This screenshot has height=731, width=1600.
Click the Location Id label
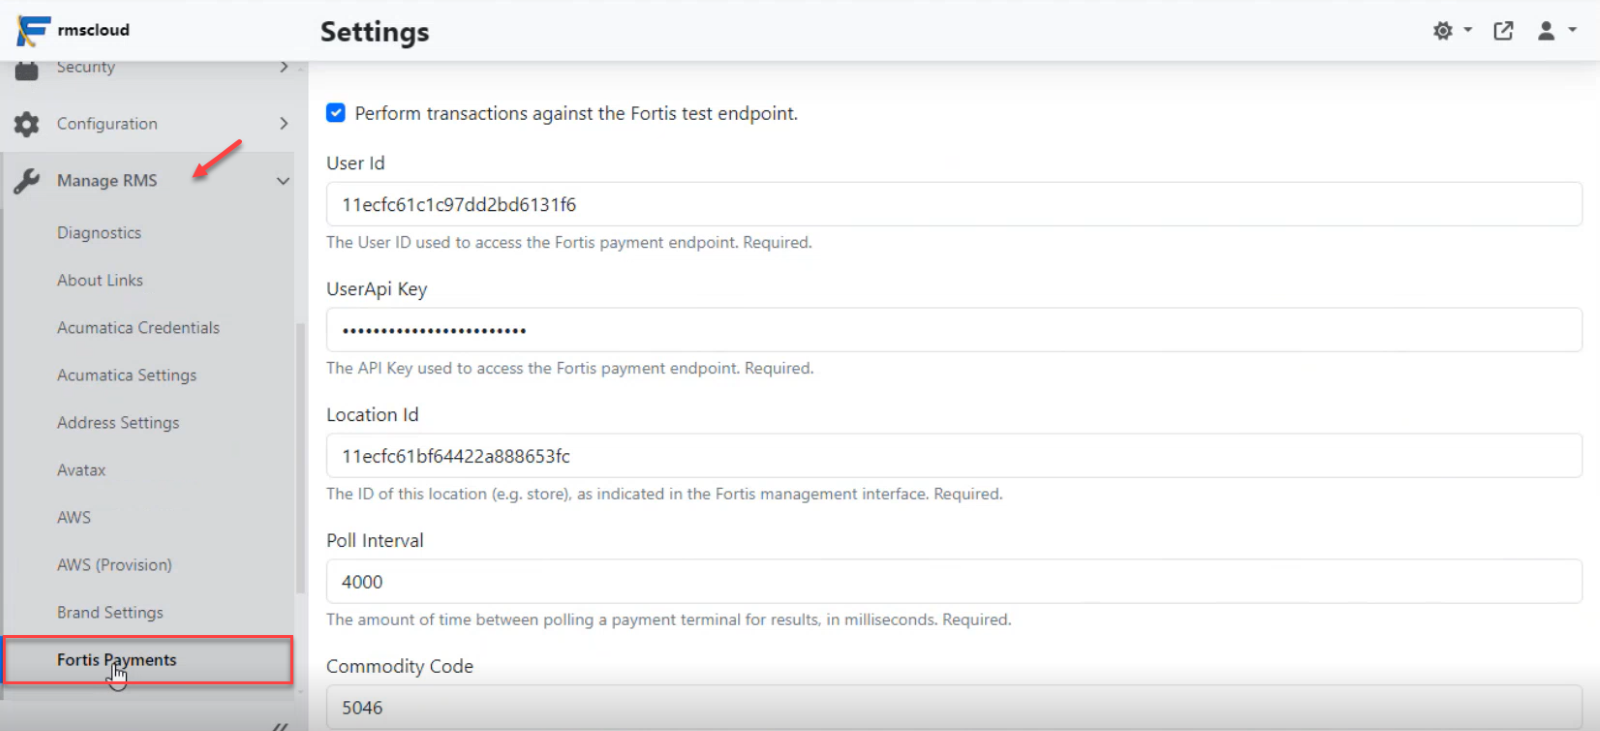372,415
